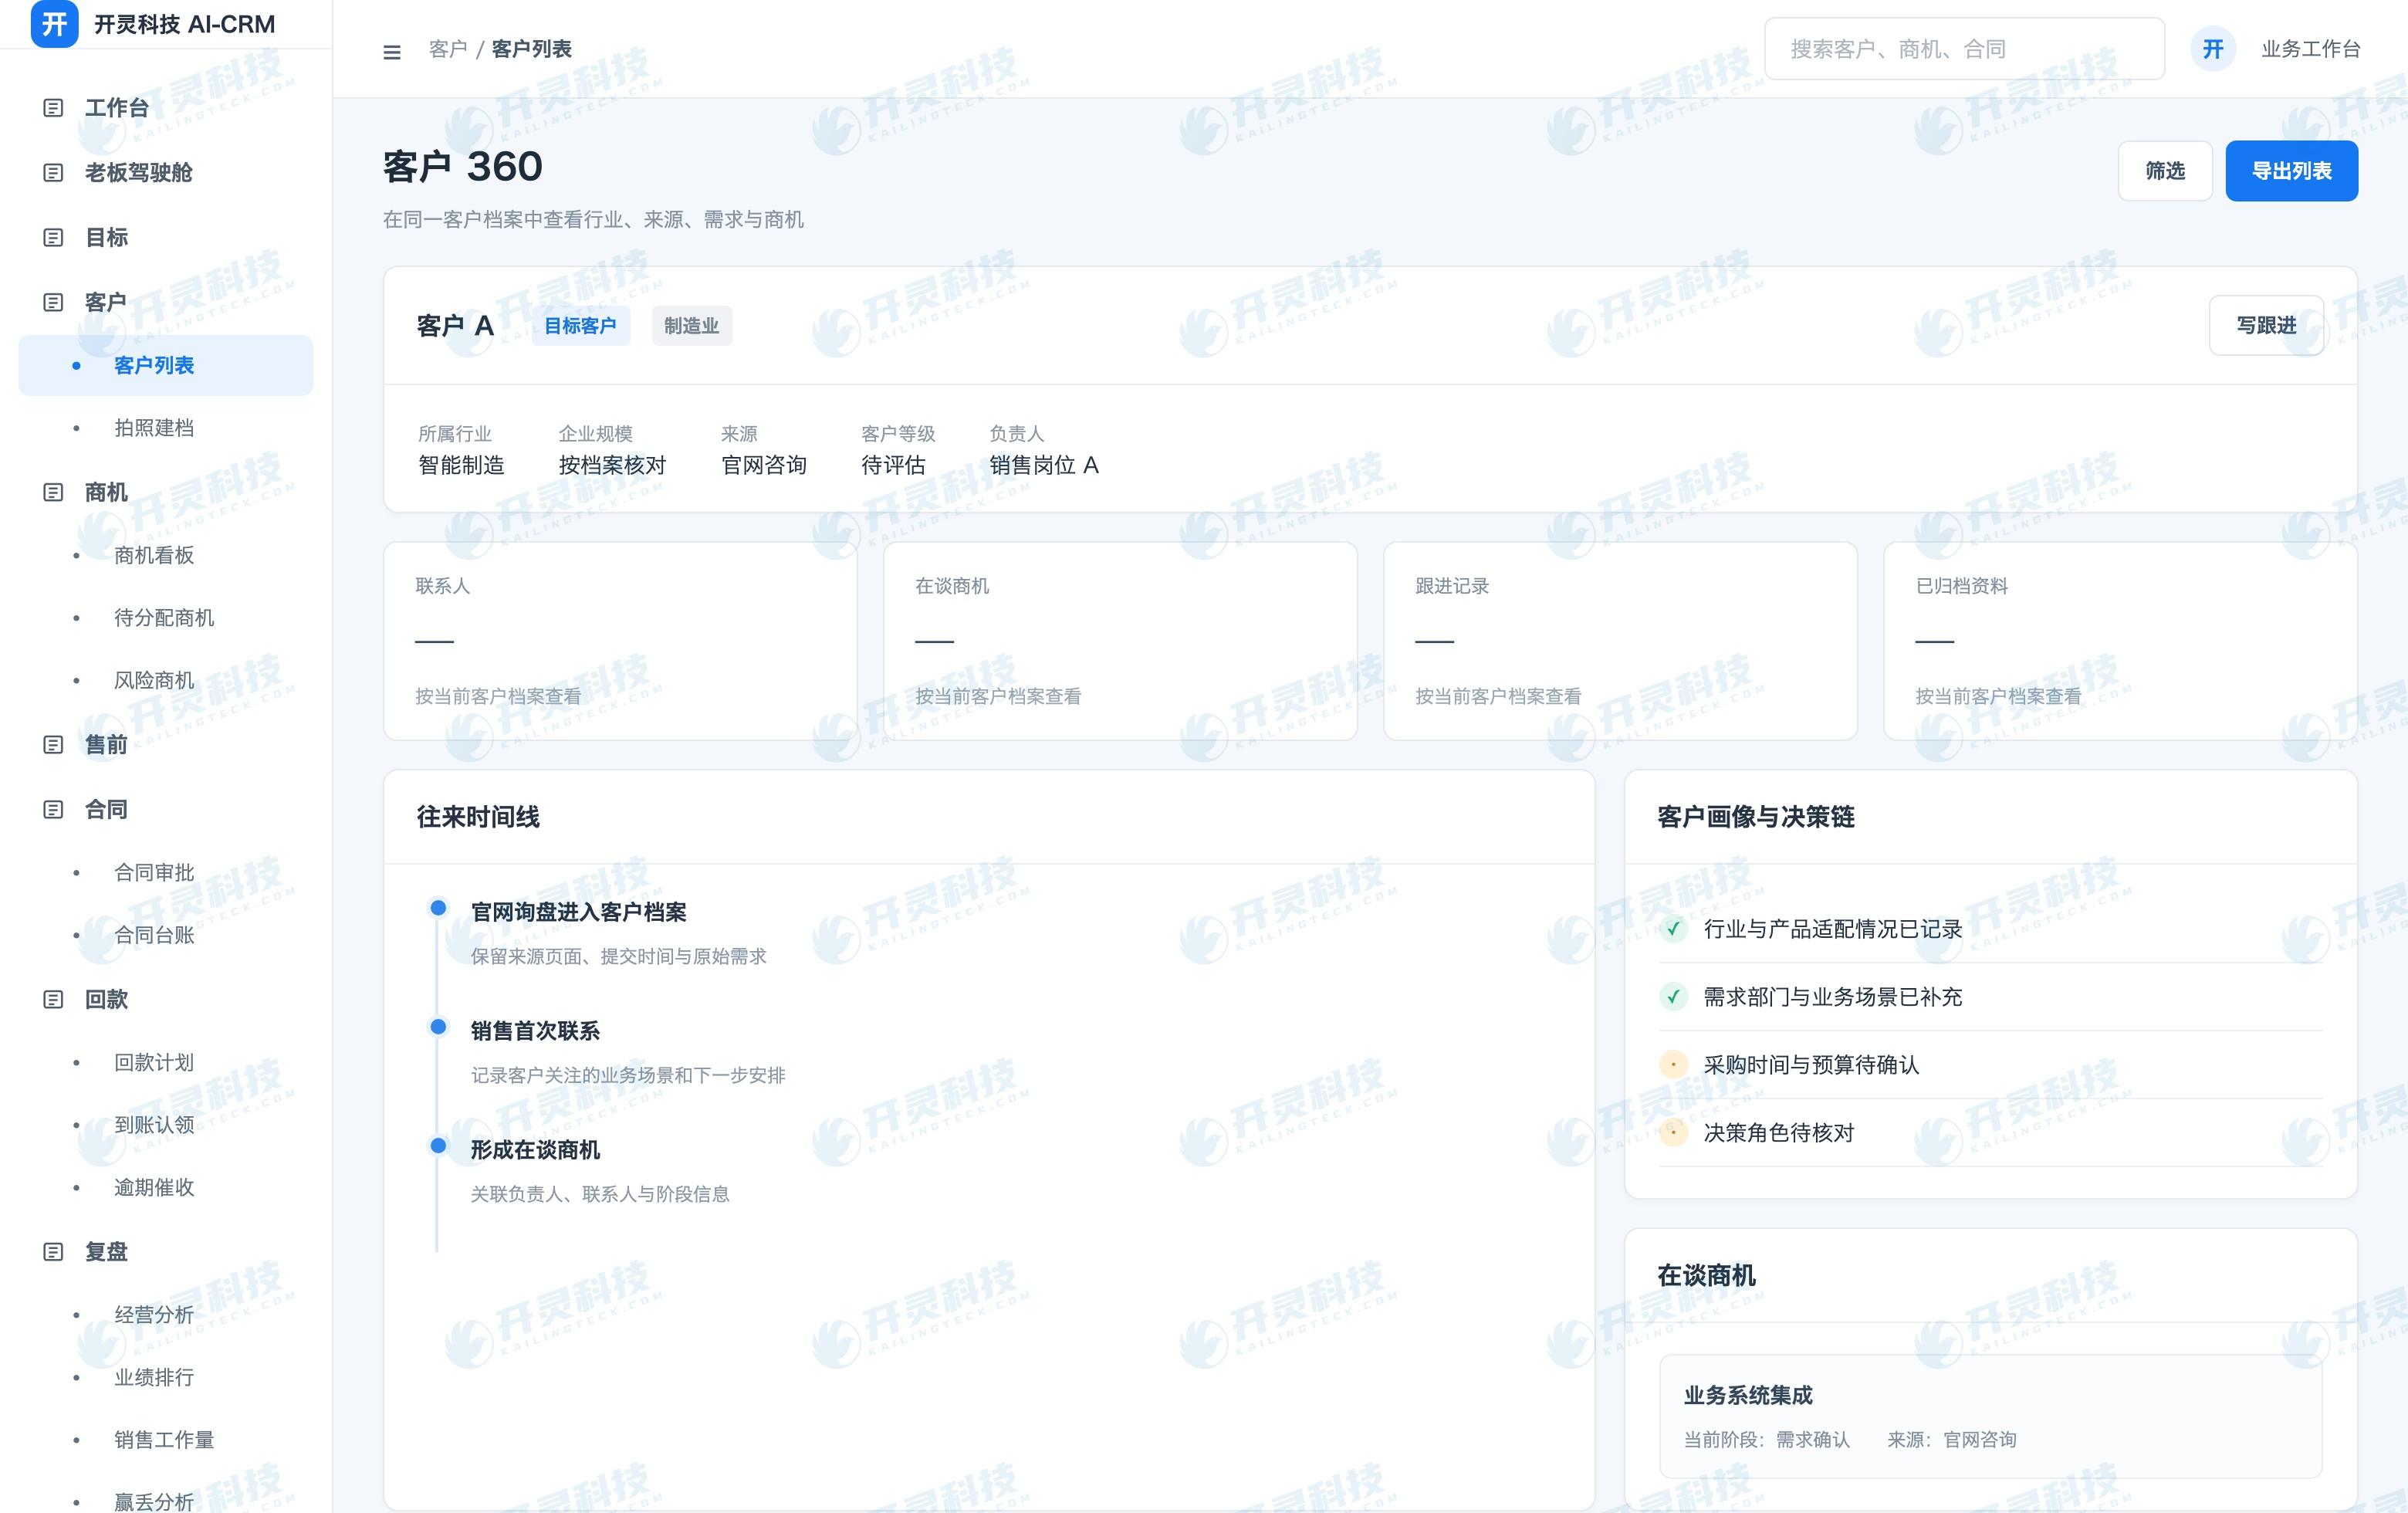Click 客户 breadcrumb link
The width and height of the screenshot is (2408, 1513).
click(x=447, y=49)
